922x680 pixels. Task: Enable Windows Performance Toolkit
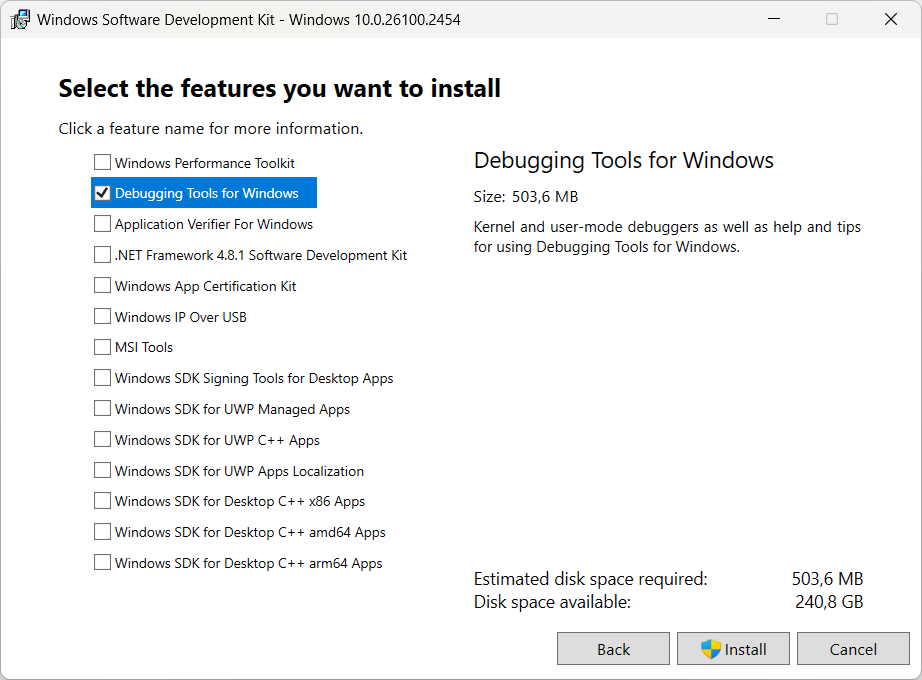tap(102, 162)
